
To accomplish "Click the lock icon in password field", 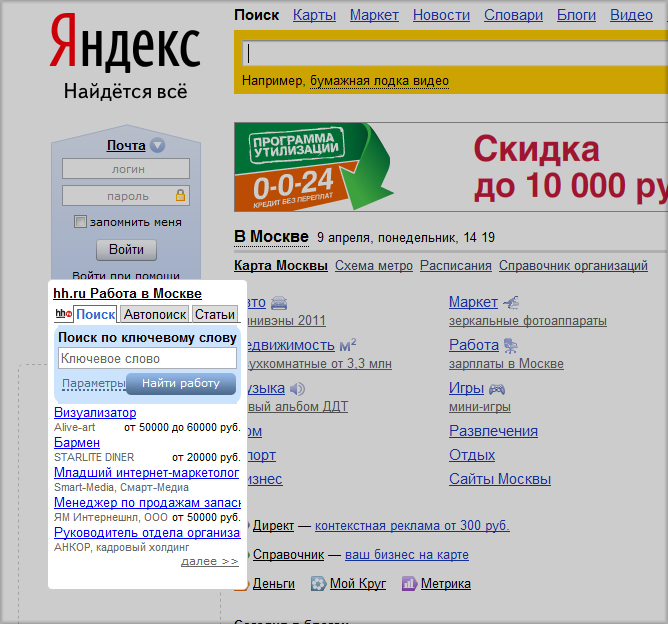I will click(x=181, y=196).
